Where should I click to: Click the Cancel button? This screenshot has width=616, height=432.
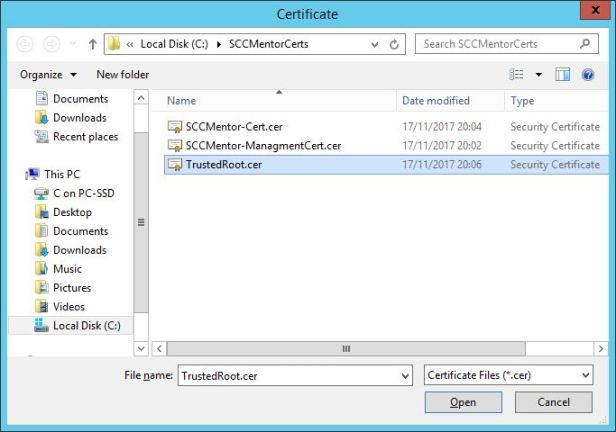click(x=553, y=402)
